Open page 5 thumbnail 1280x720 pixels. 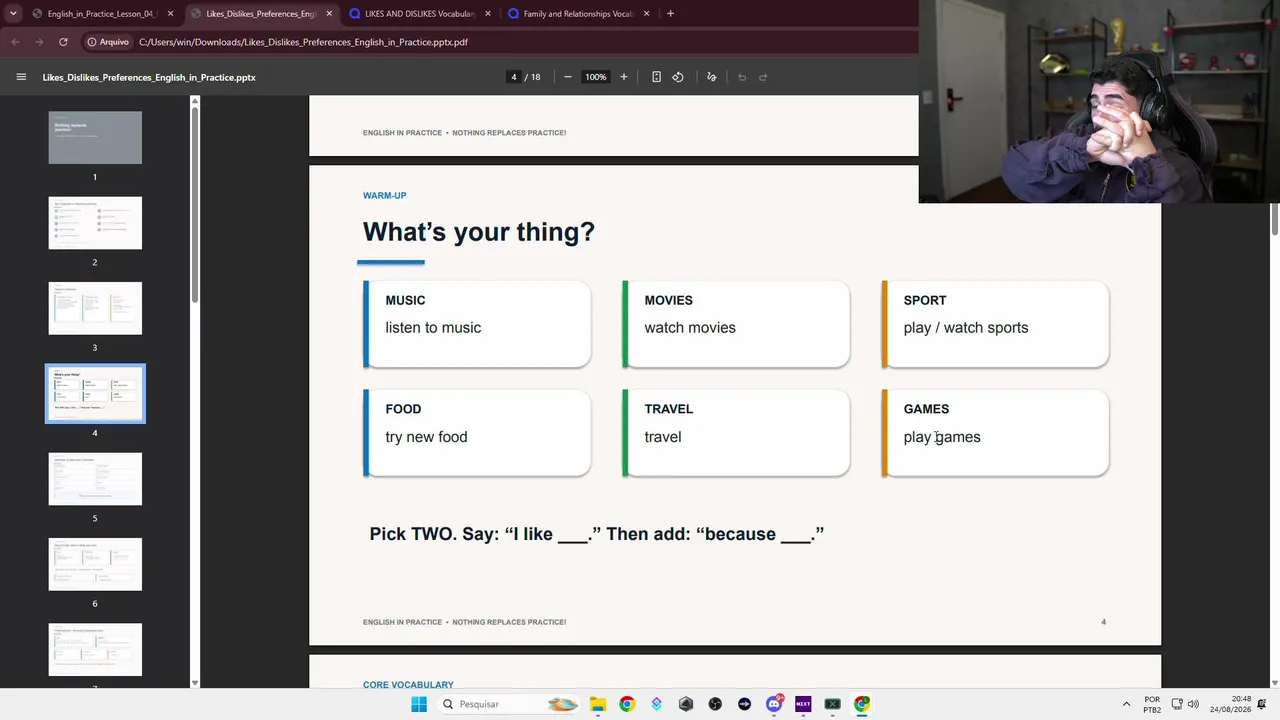point(95,479)
